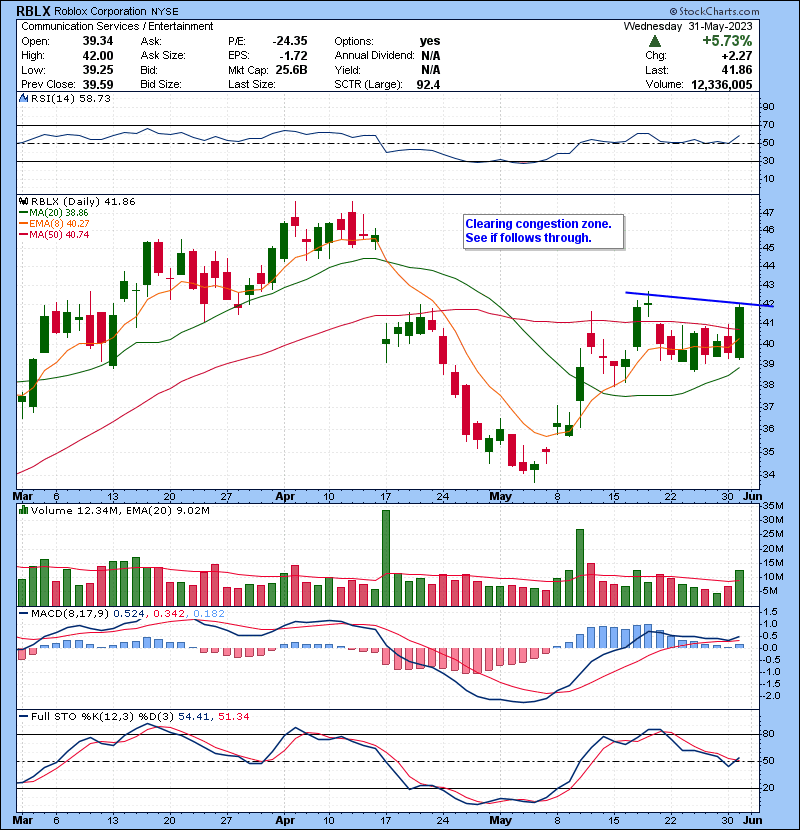Viewport: 800px width, 830px height.
Task: Click the MACD signal value 0.342
Action: click(169, 614)
